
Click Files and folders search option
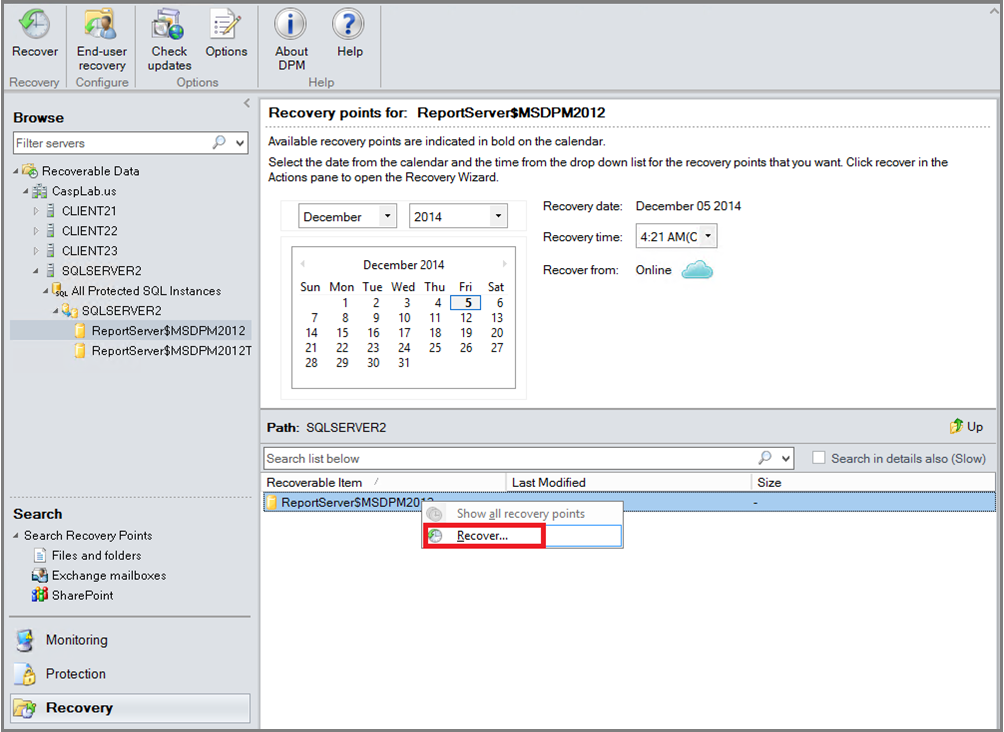click(95, 555)
